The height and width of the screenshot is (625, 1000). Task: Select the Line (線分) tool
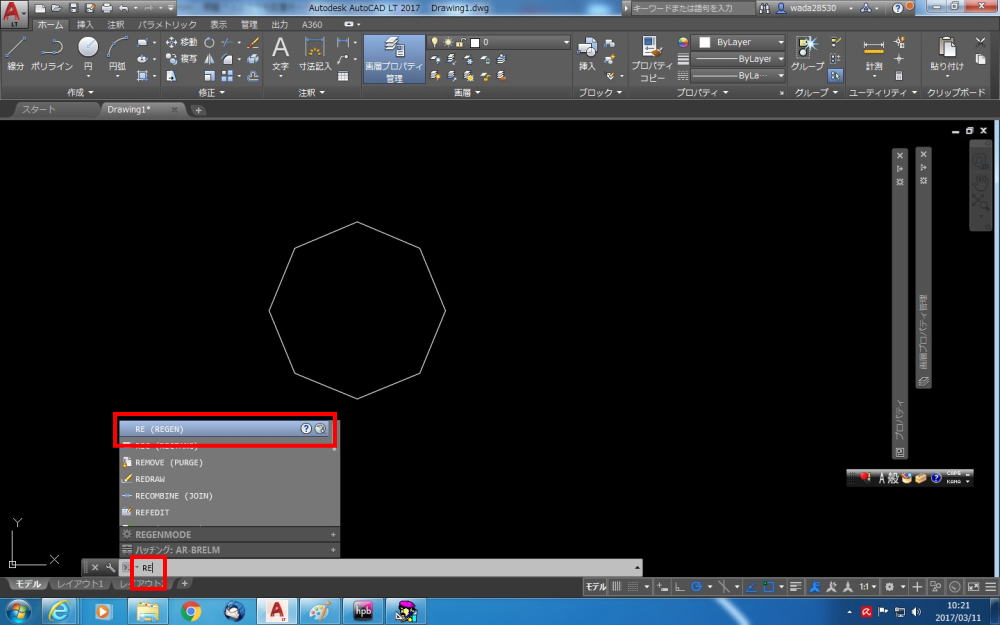tap(15, 54)
